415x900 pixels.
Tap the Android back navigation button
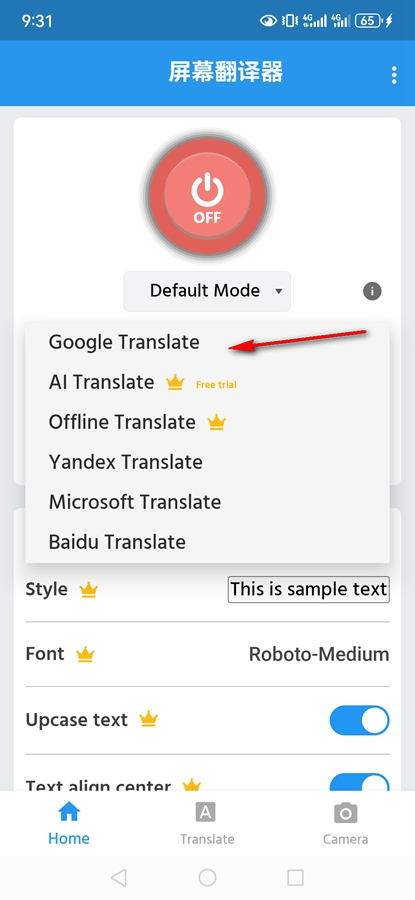click(x=118, y=877)
